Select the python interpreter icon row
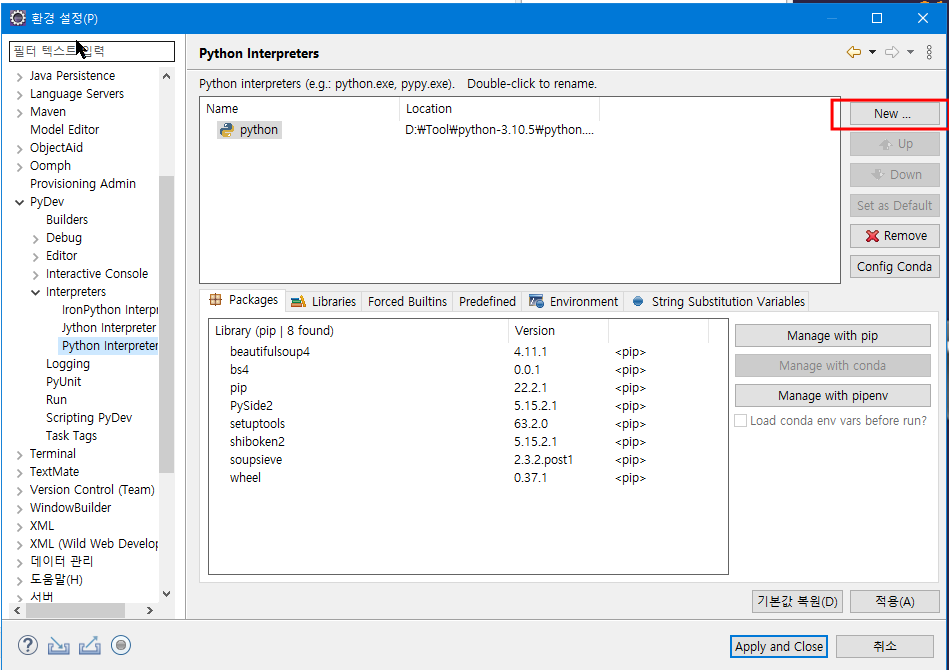 coord(249,130)
